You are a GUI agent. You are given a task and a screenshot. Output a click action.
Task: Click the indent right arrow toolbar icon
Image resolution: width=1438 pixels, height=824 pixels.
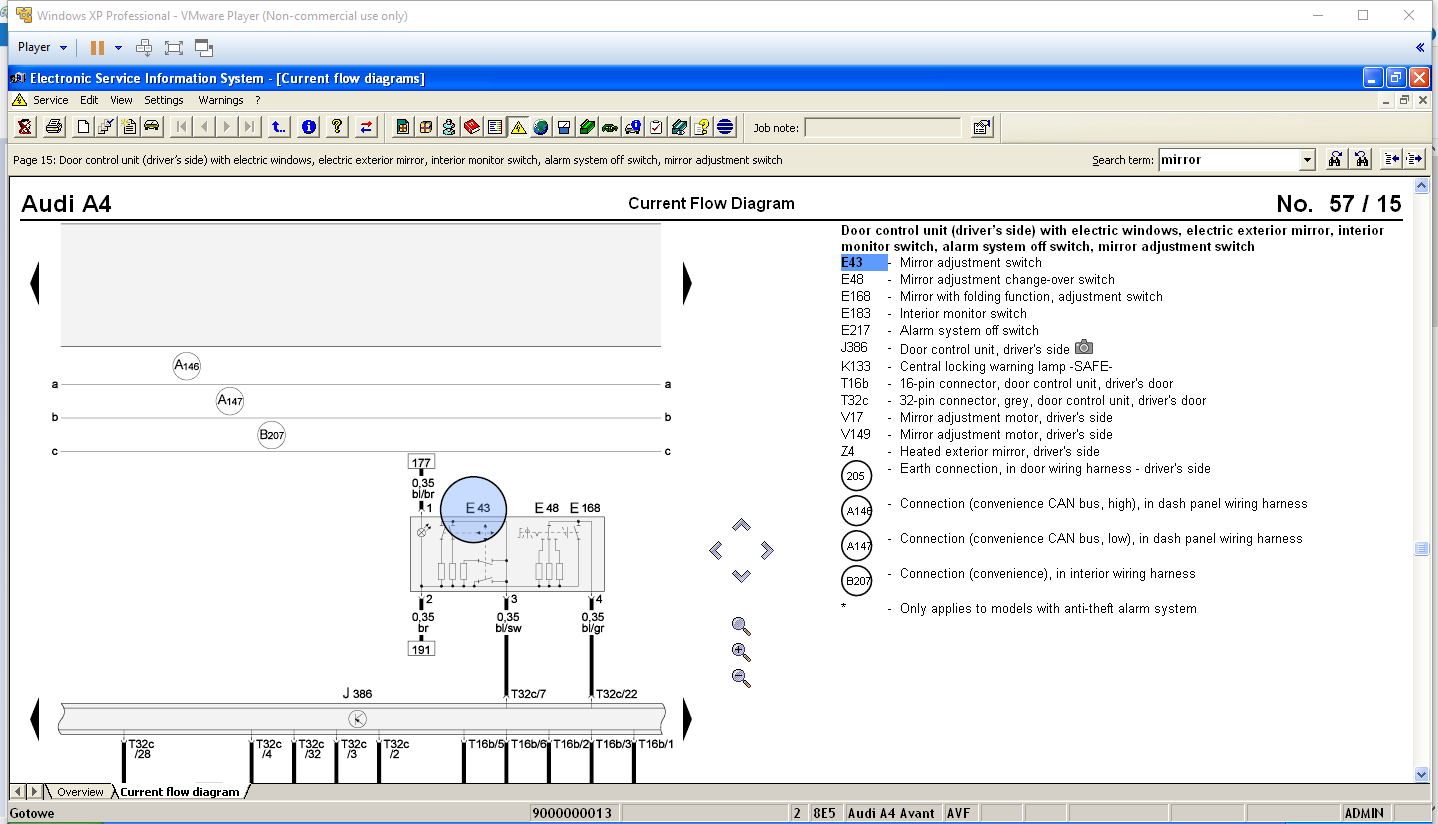coord(1414,159)
